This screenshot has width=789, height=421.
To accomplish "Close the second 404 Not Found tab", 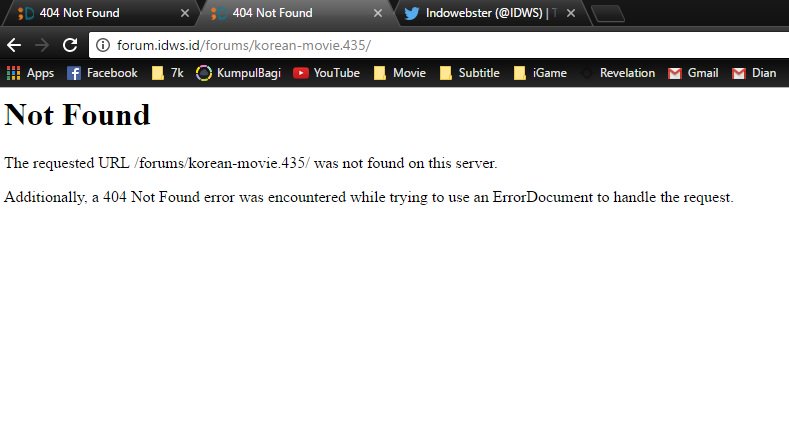I will coord(378,13).
